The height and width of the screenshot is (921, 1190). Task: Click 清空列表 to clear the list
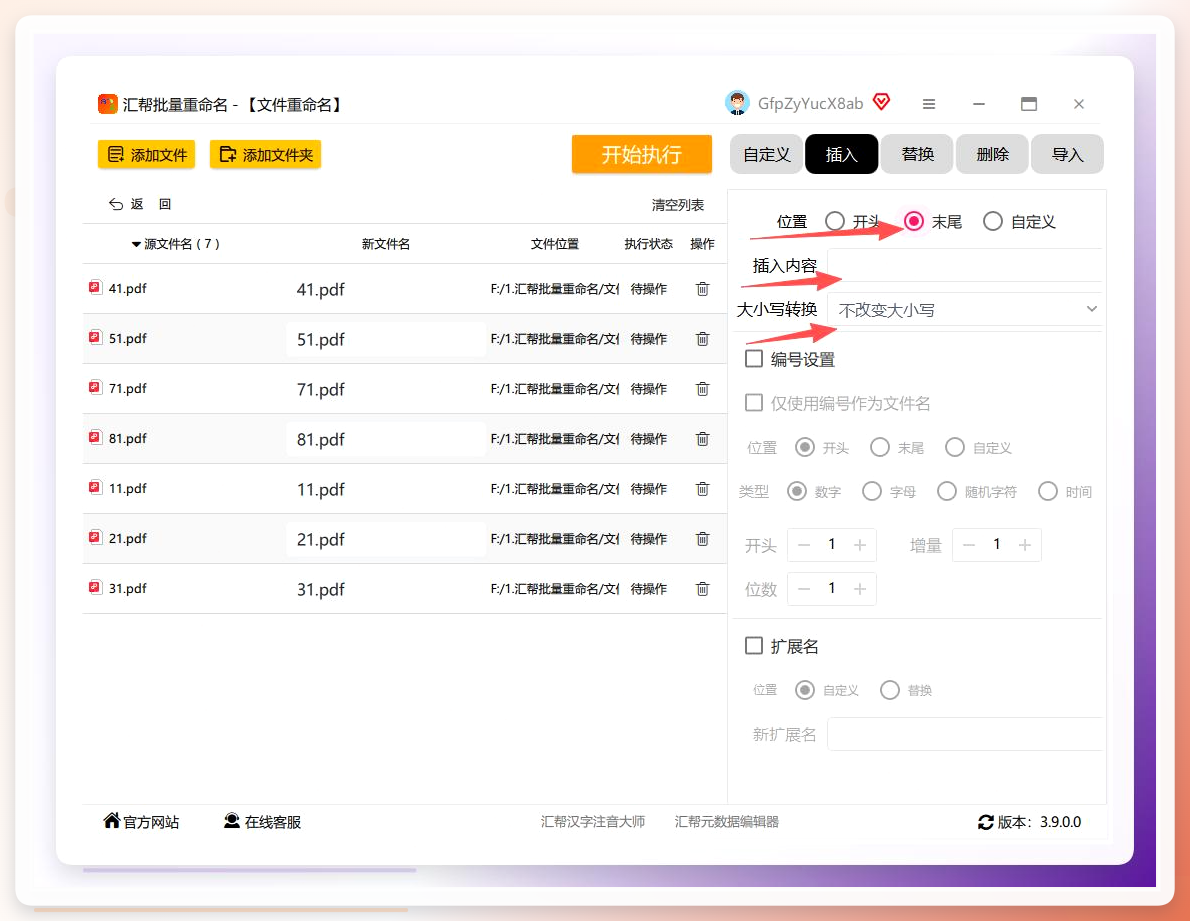click(x=678, y=205)
